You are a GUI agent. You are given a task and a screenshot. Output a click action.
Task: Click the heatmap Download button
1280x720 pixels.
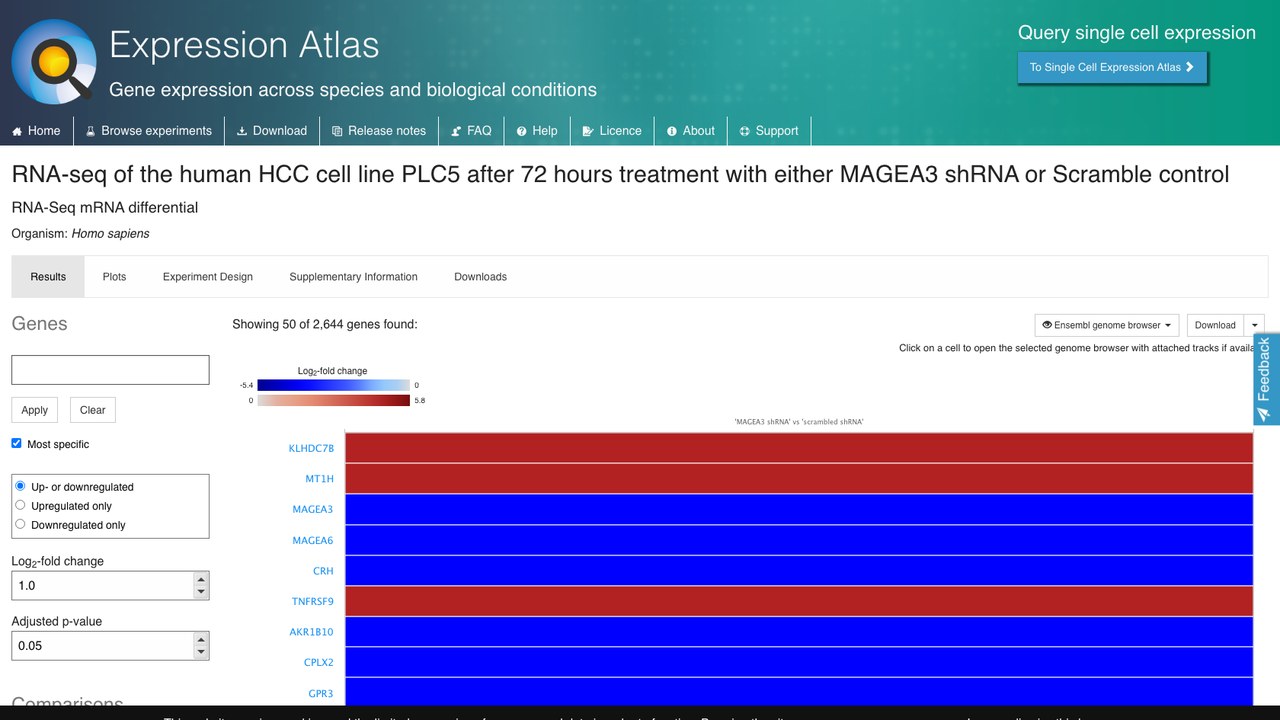point(1215,325)
